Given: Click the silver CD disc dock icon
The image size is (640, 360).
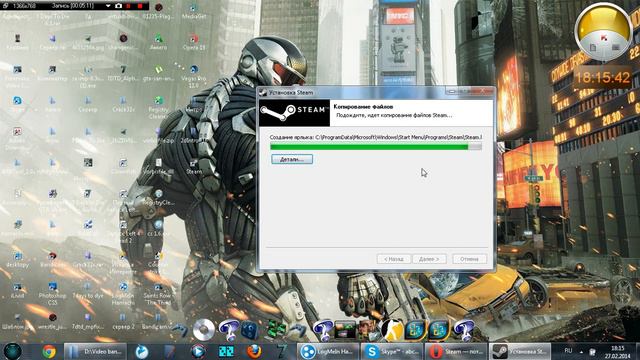Looking at the screenshot, I should (x=203, y=329).
